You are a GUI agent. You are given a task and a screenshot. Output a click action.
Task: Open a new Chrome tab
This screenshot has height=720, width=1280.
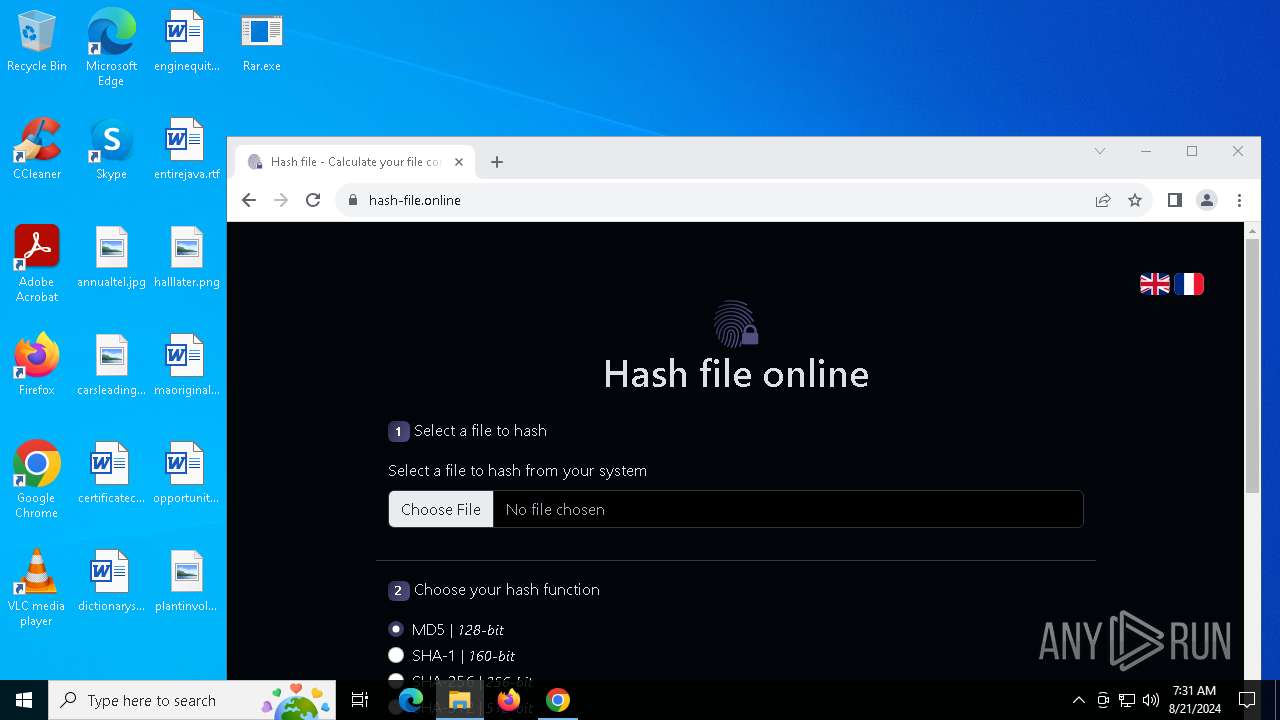tap(497, 162)
